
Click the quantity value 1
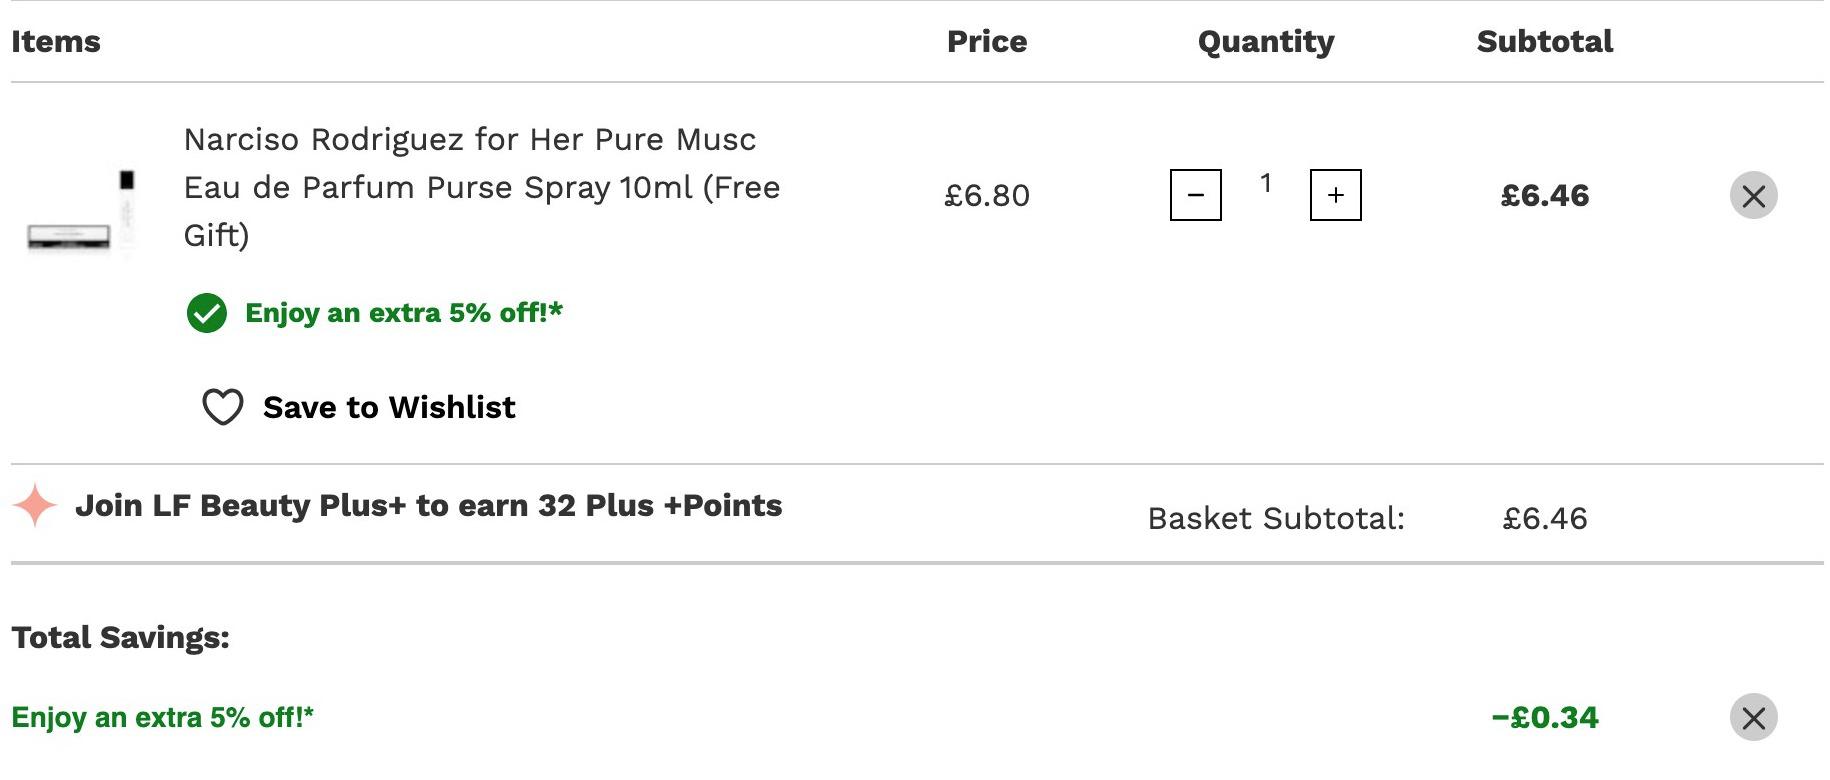tap(1265, 184)
